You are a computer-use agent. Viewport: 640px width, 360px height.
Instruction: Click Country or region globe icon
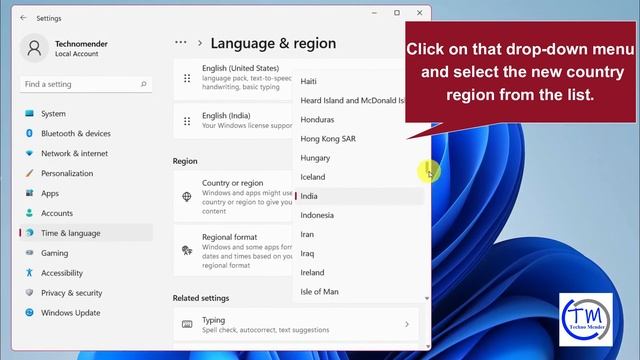(187, 197)
